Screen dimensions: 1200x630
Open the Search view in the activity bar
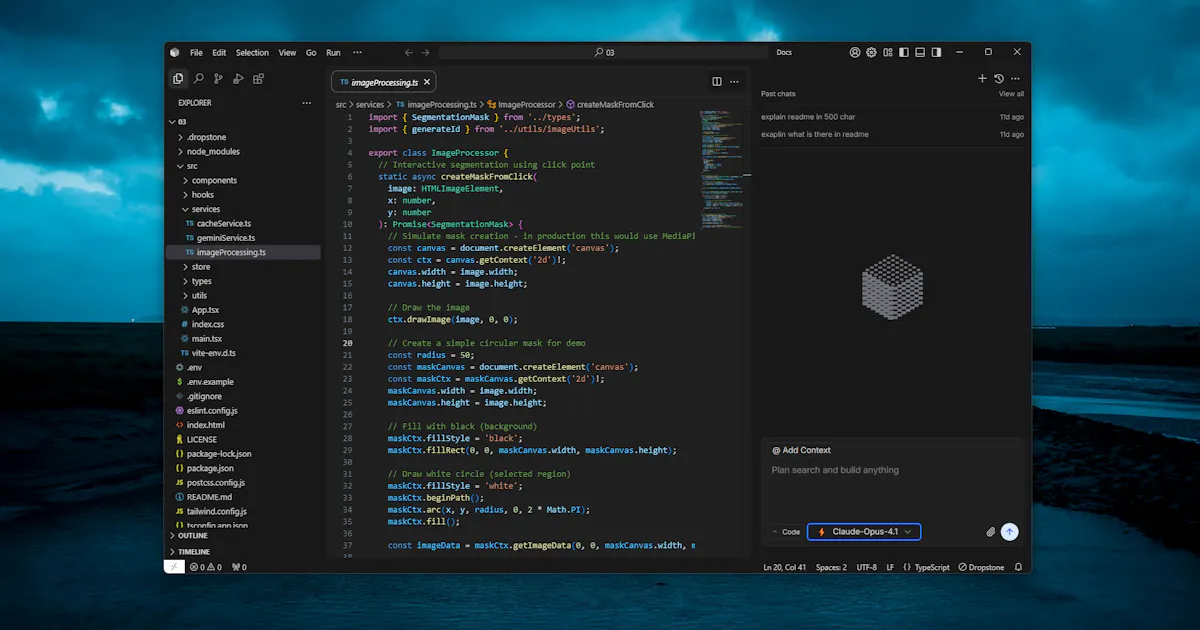click(x=199, y=78)
